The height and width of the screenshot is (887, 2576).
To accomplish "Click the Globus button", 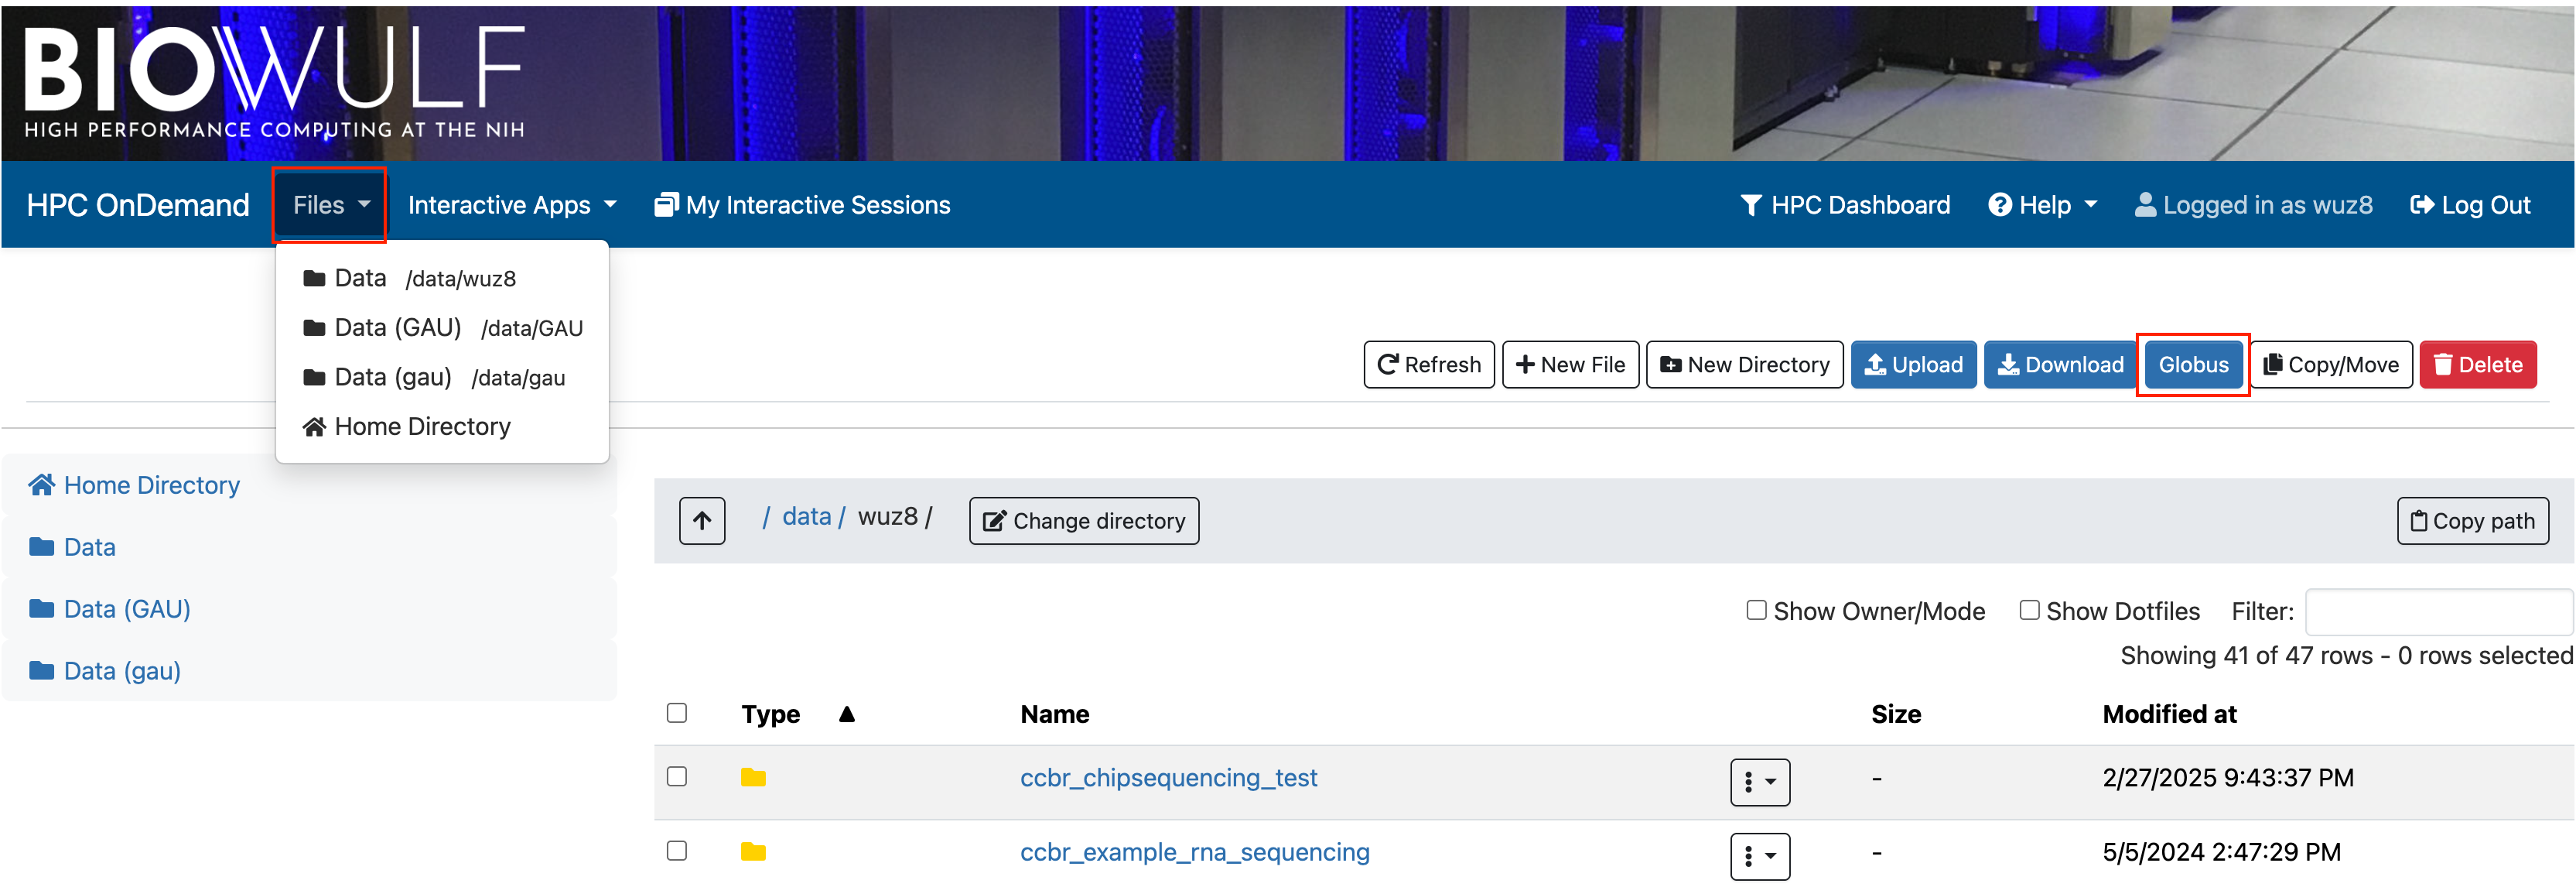I will point(2192,364).
